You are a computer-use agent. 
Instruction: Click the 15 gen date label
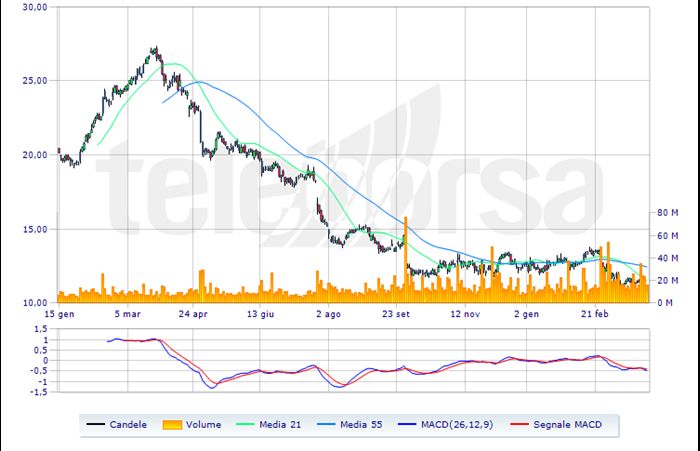[x=58, y=313]
